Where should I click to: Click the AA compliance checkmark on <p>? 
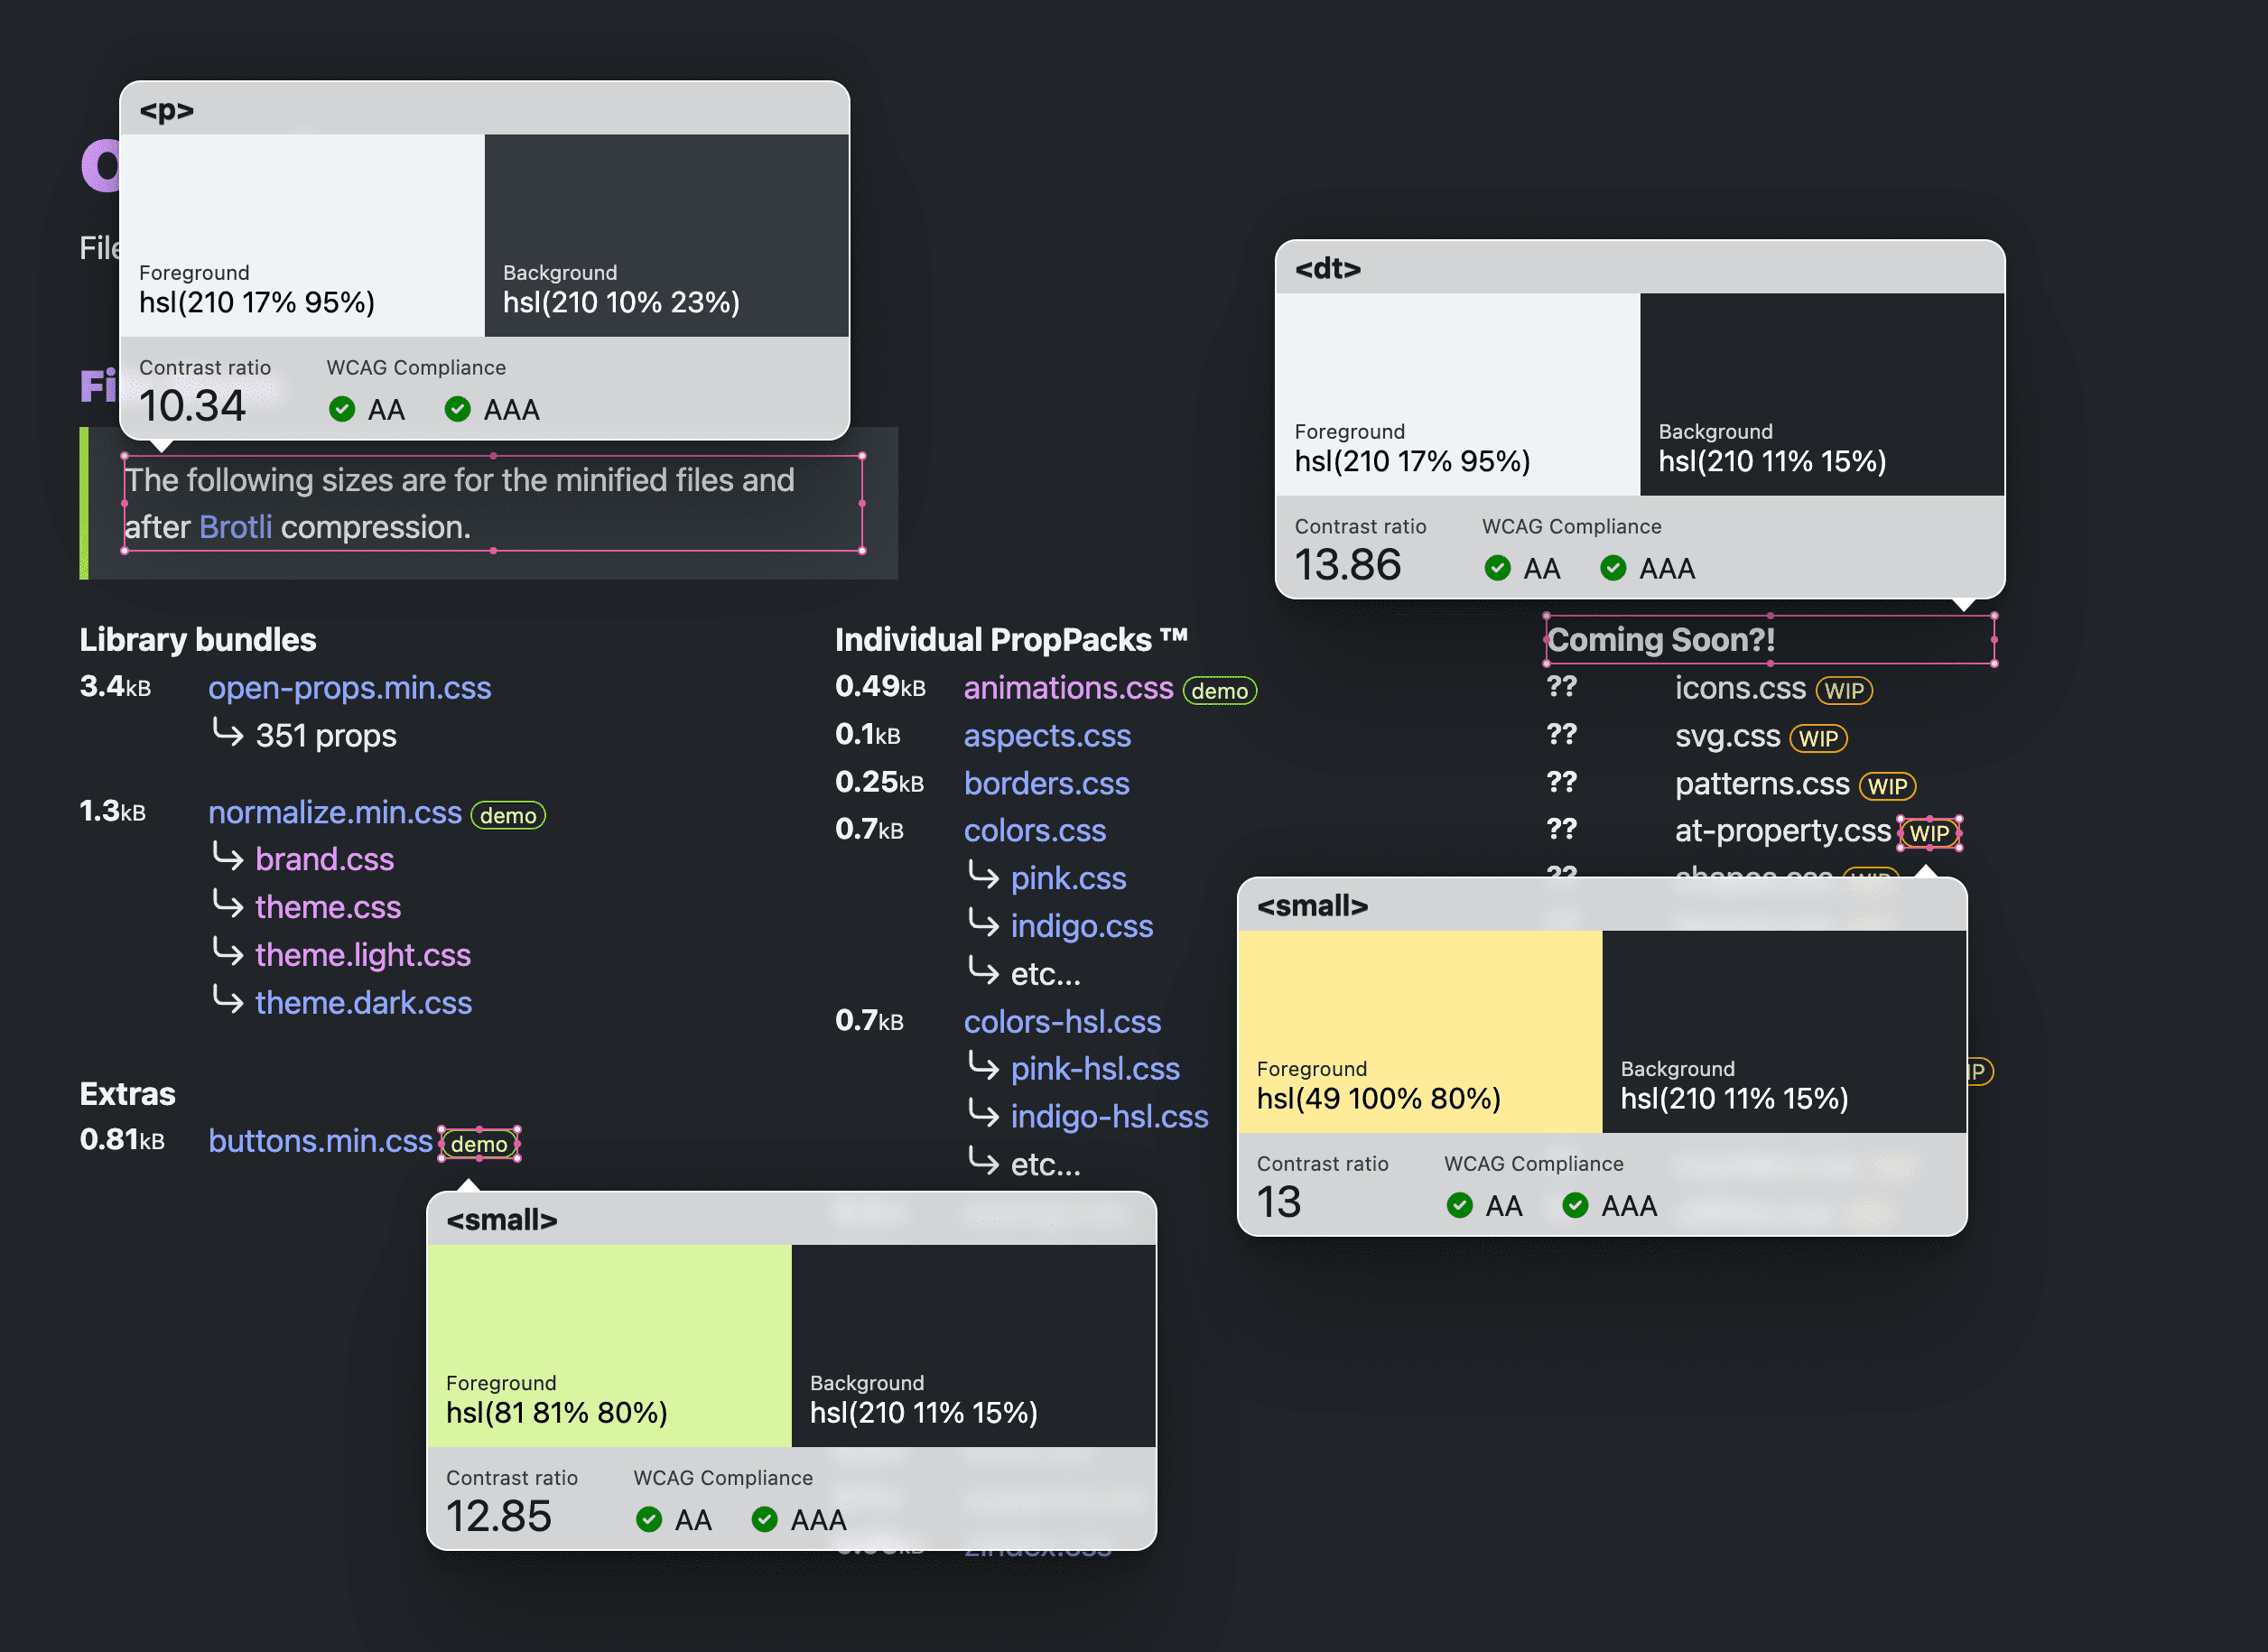tap(345, 407)
